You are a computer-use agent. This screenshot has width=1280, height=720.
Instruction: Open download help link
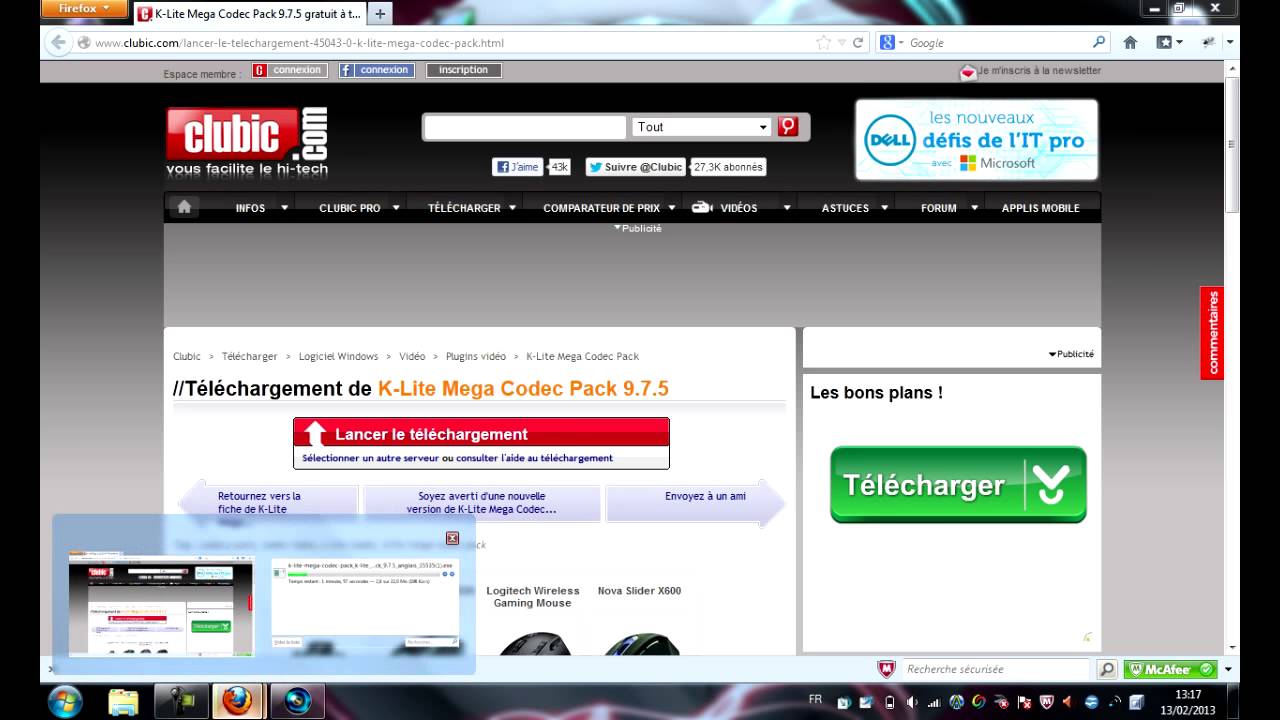[535, 458]
